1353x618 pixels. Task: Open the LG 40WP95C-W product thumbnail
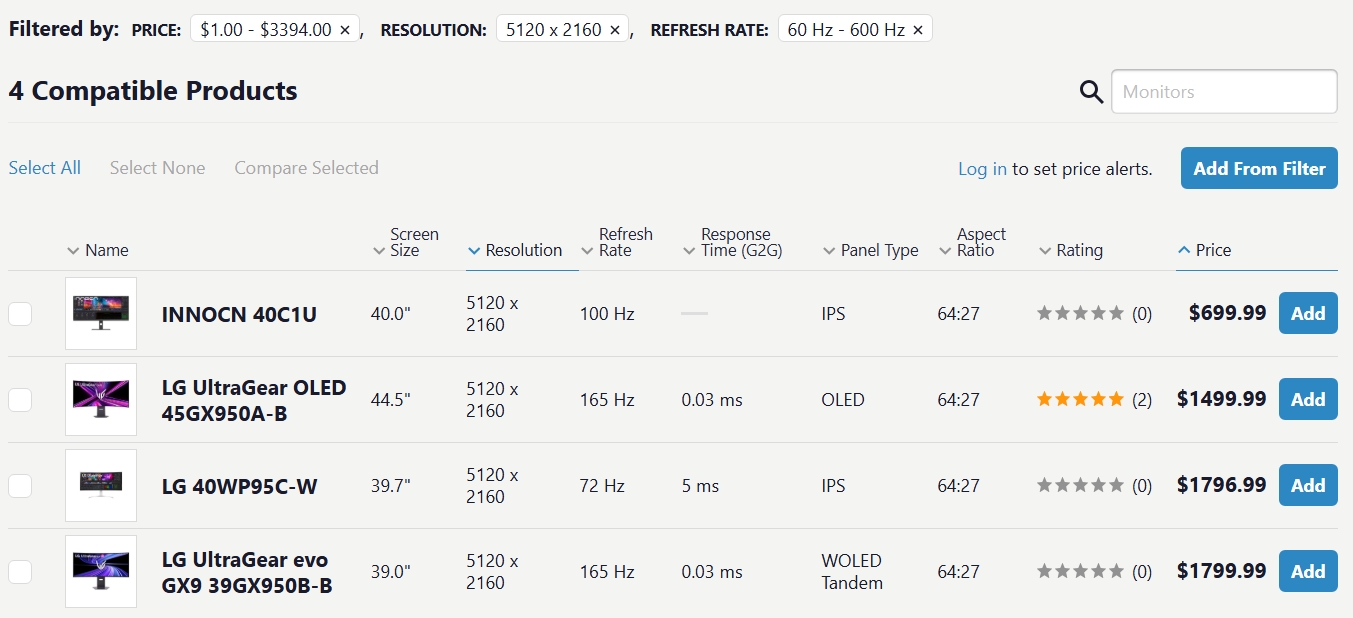101,485
